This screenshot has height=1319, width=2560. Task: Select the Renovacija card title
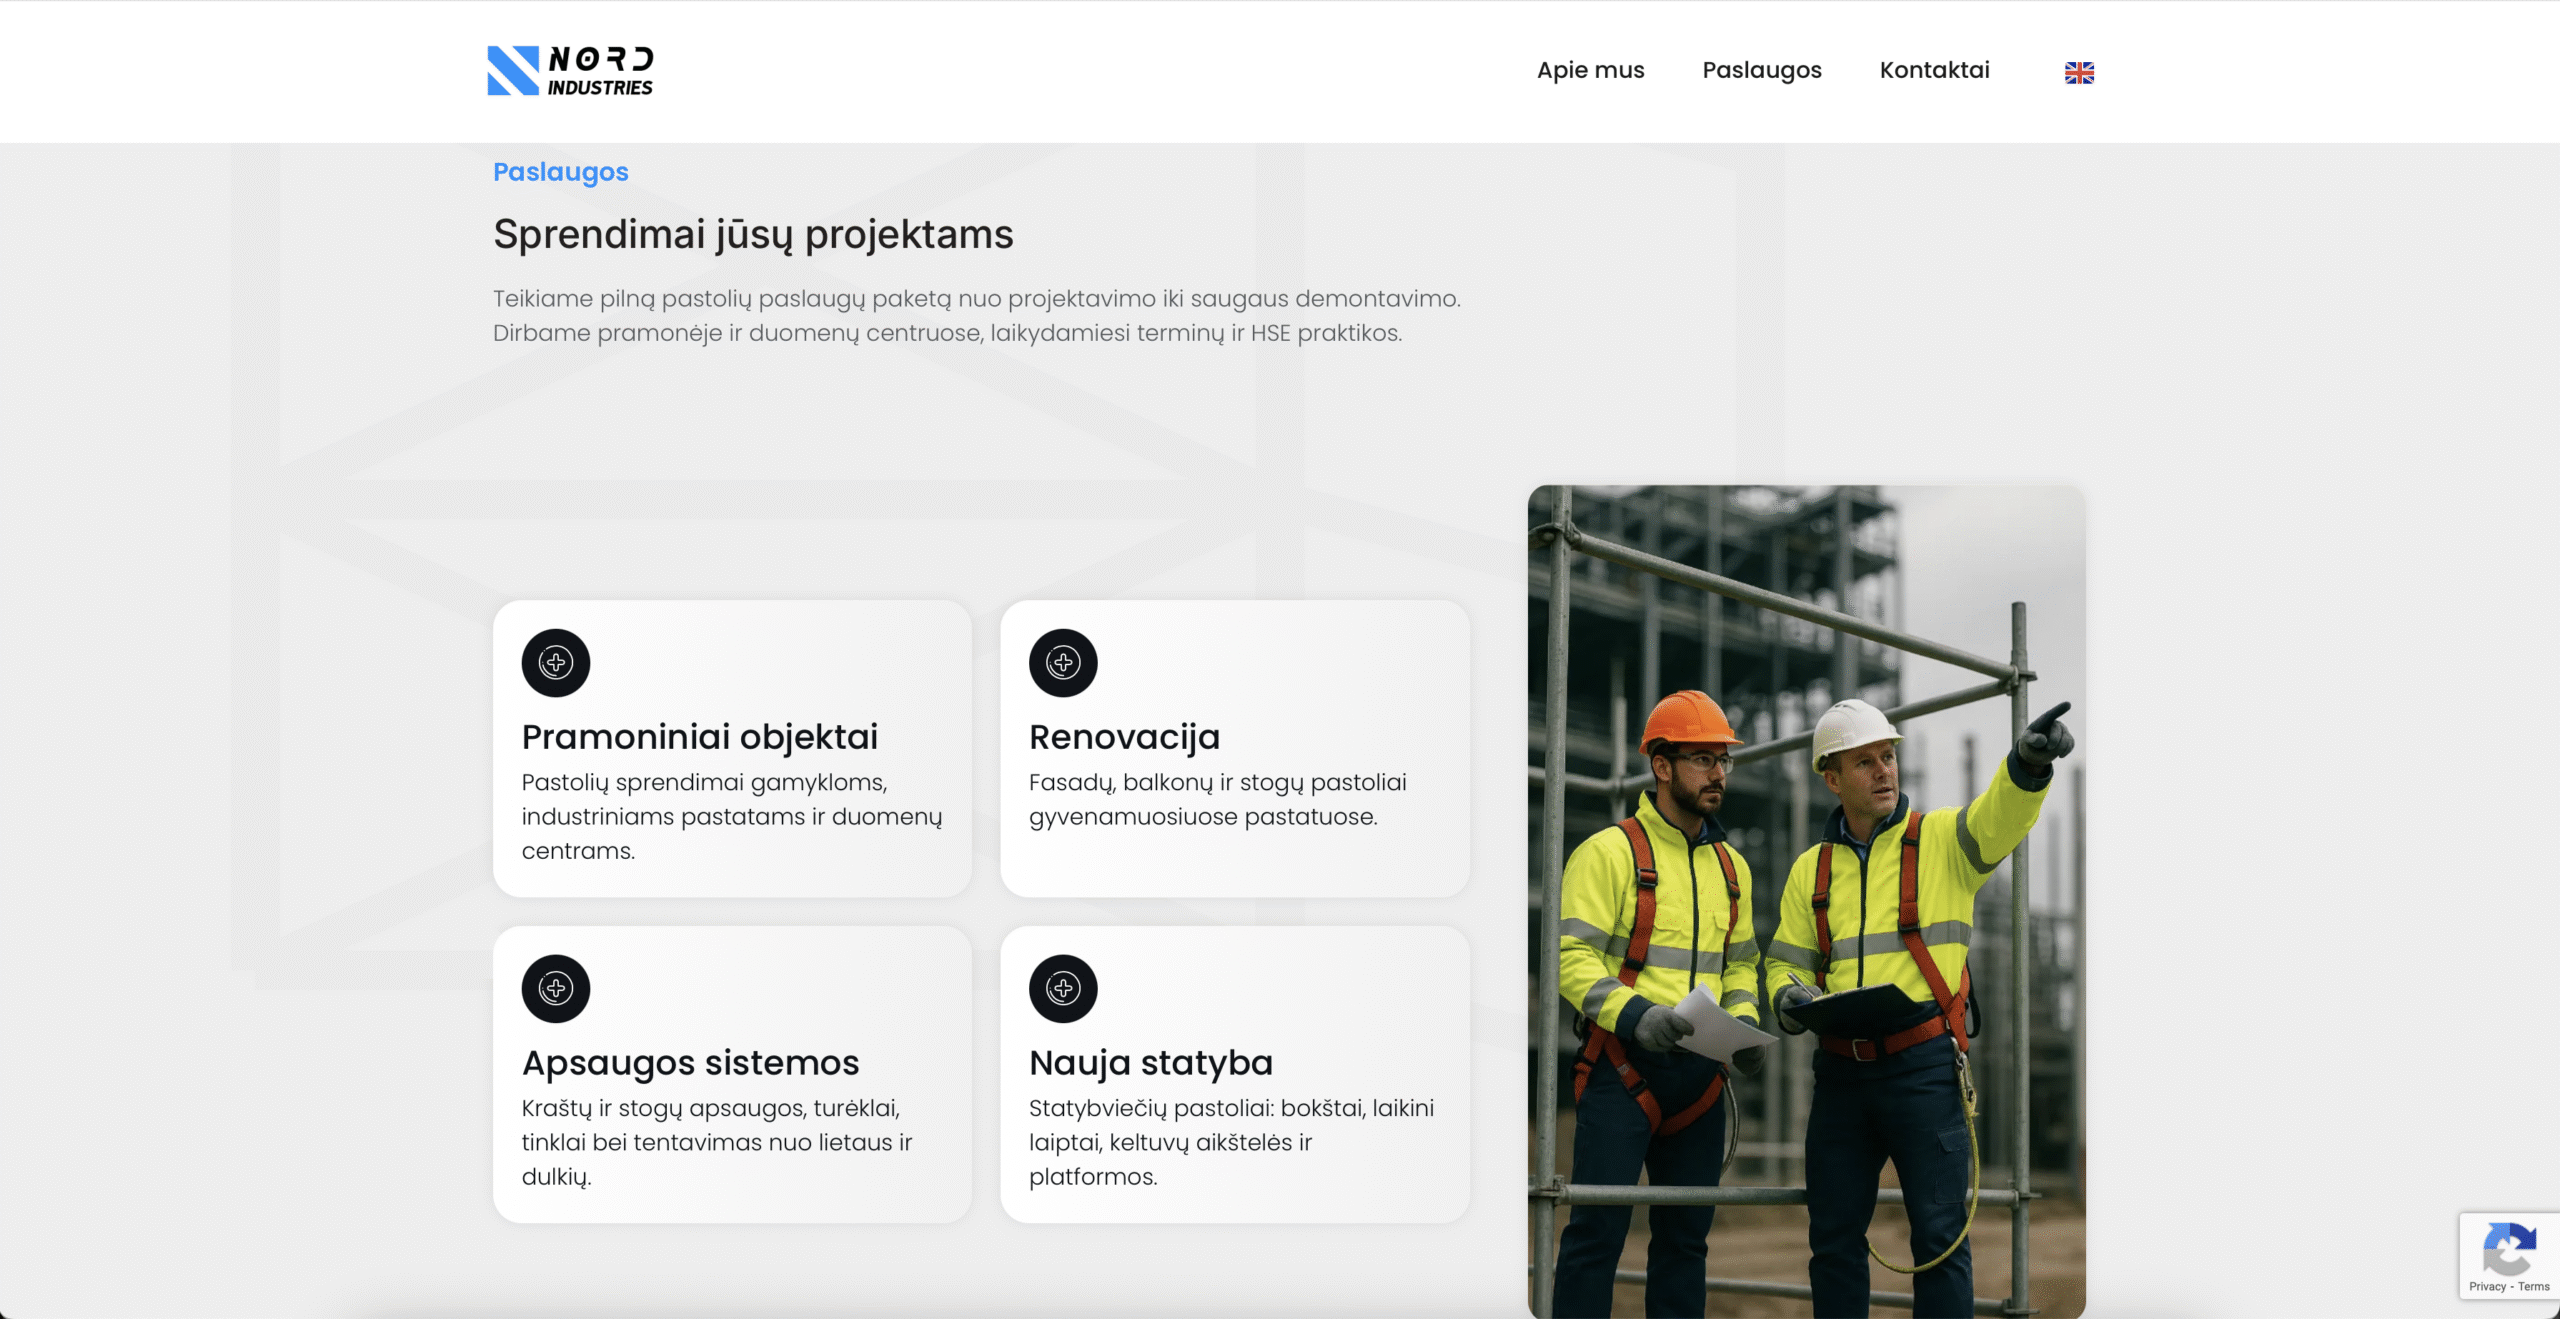pyautogui.click(x=1124, y=737)
